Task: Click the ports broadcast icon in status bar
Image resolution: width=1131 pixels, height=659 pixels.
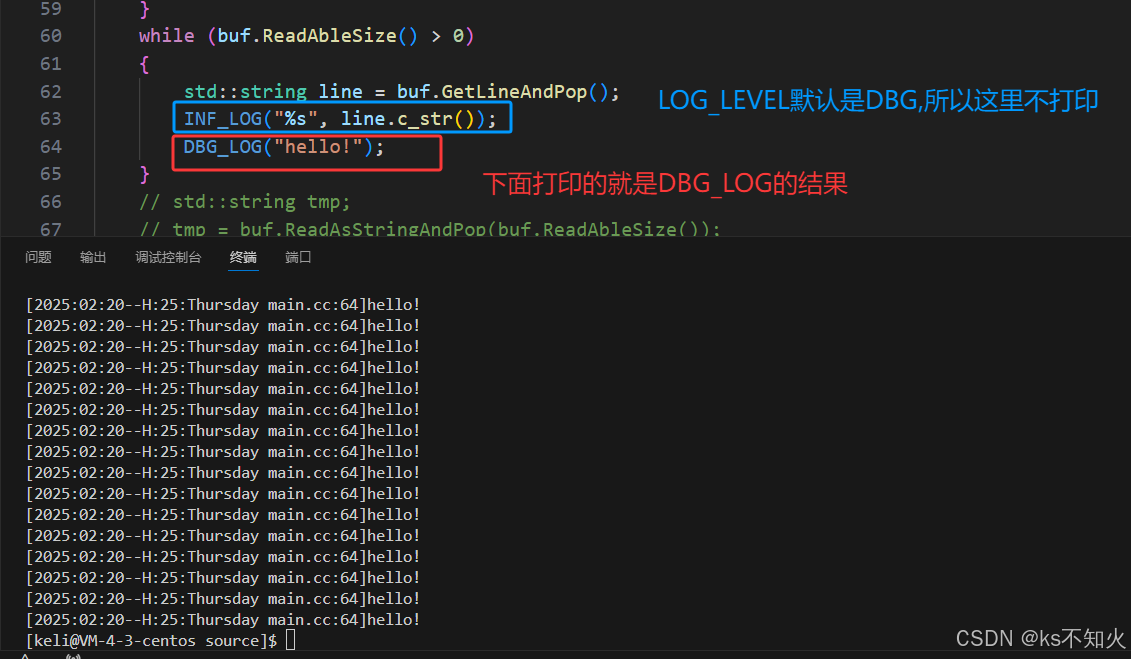Action: [x=72, y=656]
